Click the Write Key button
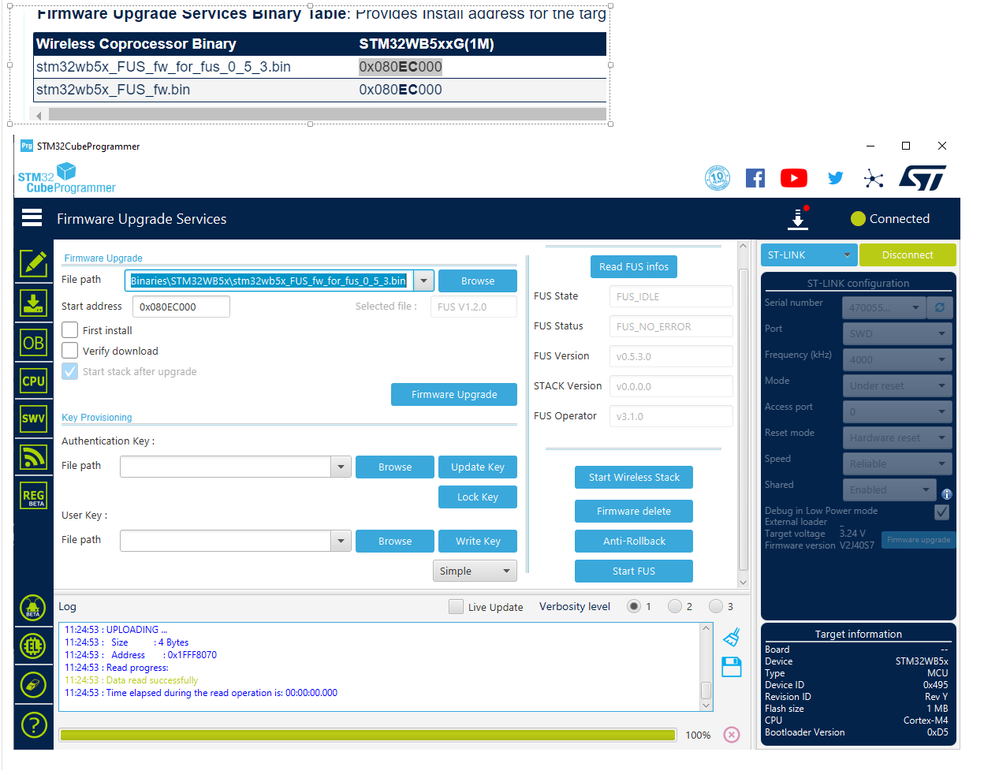 click(478, 541)
